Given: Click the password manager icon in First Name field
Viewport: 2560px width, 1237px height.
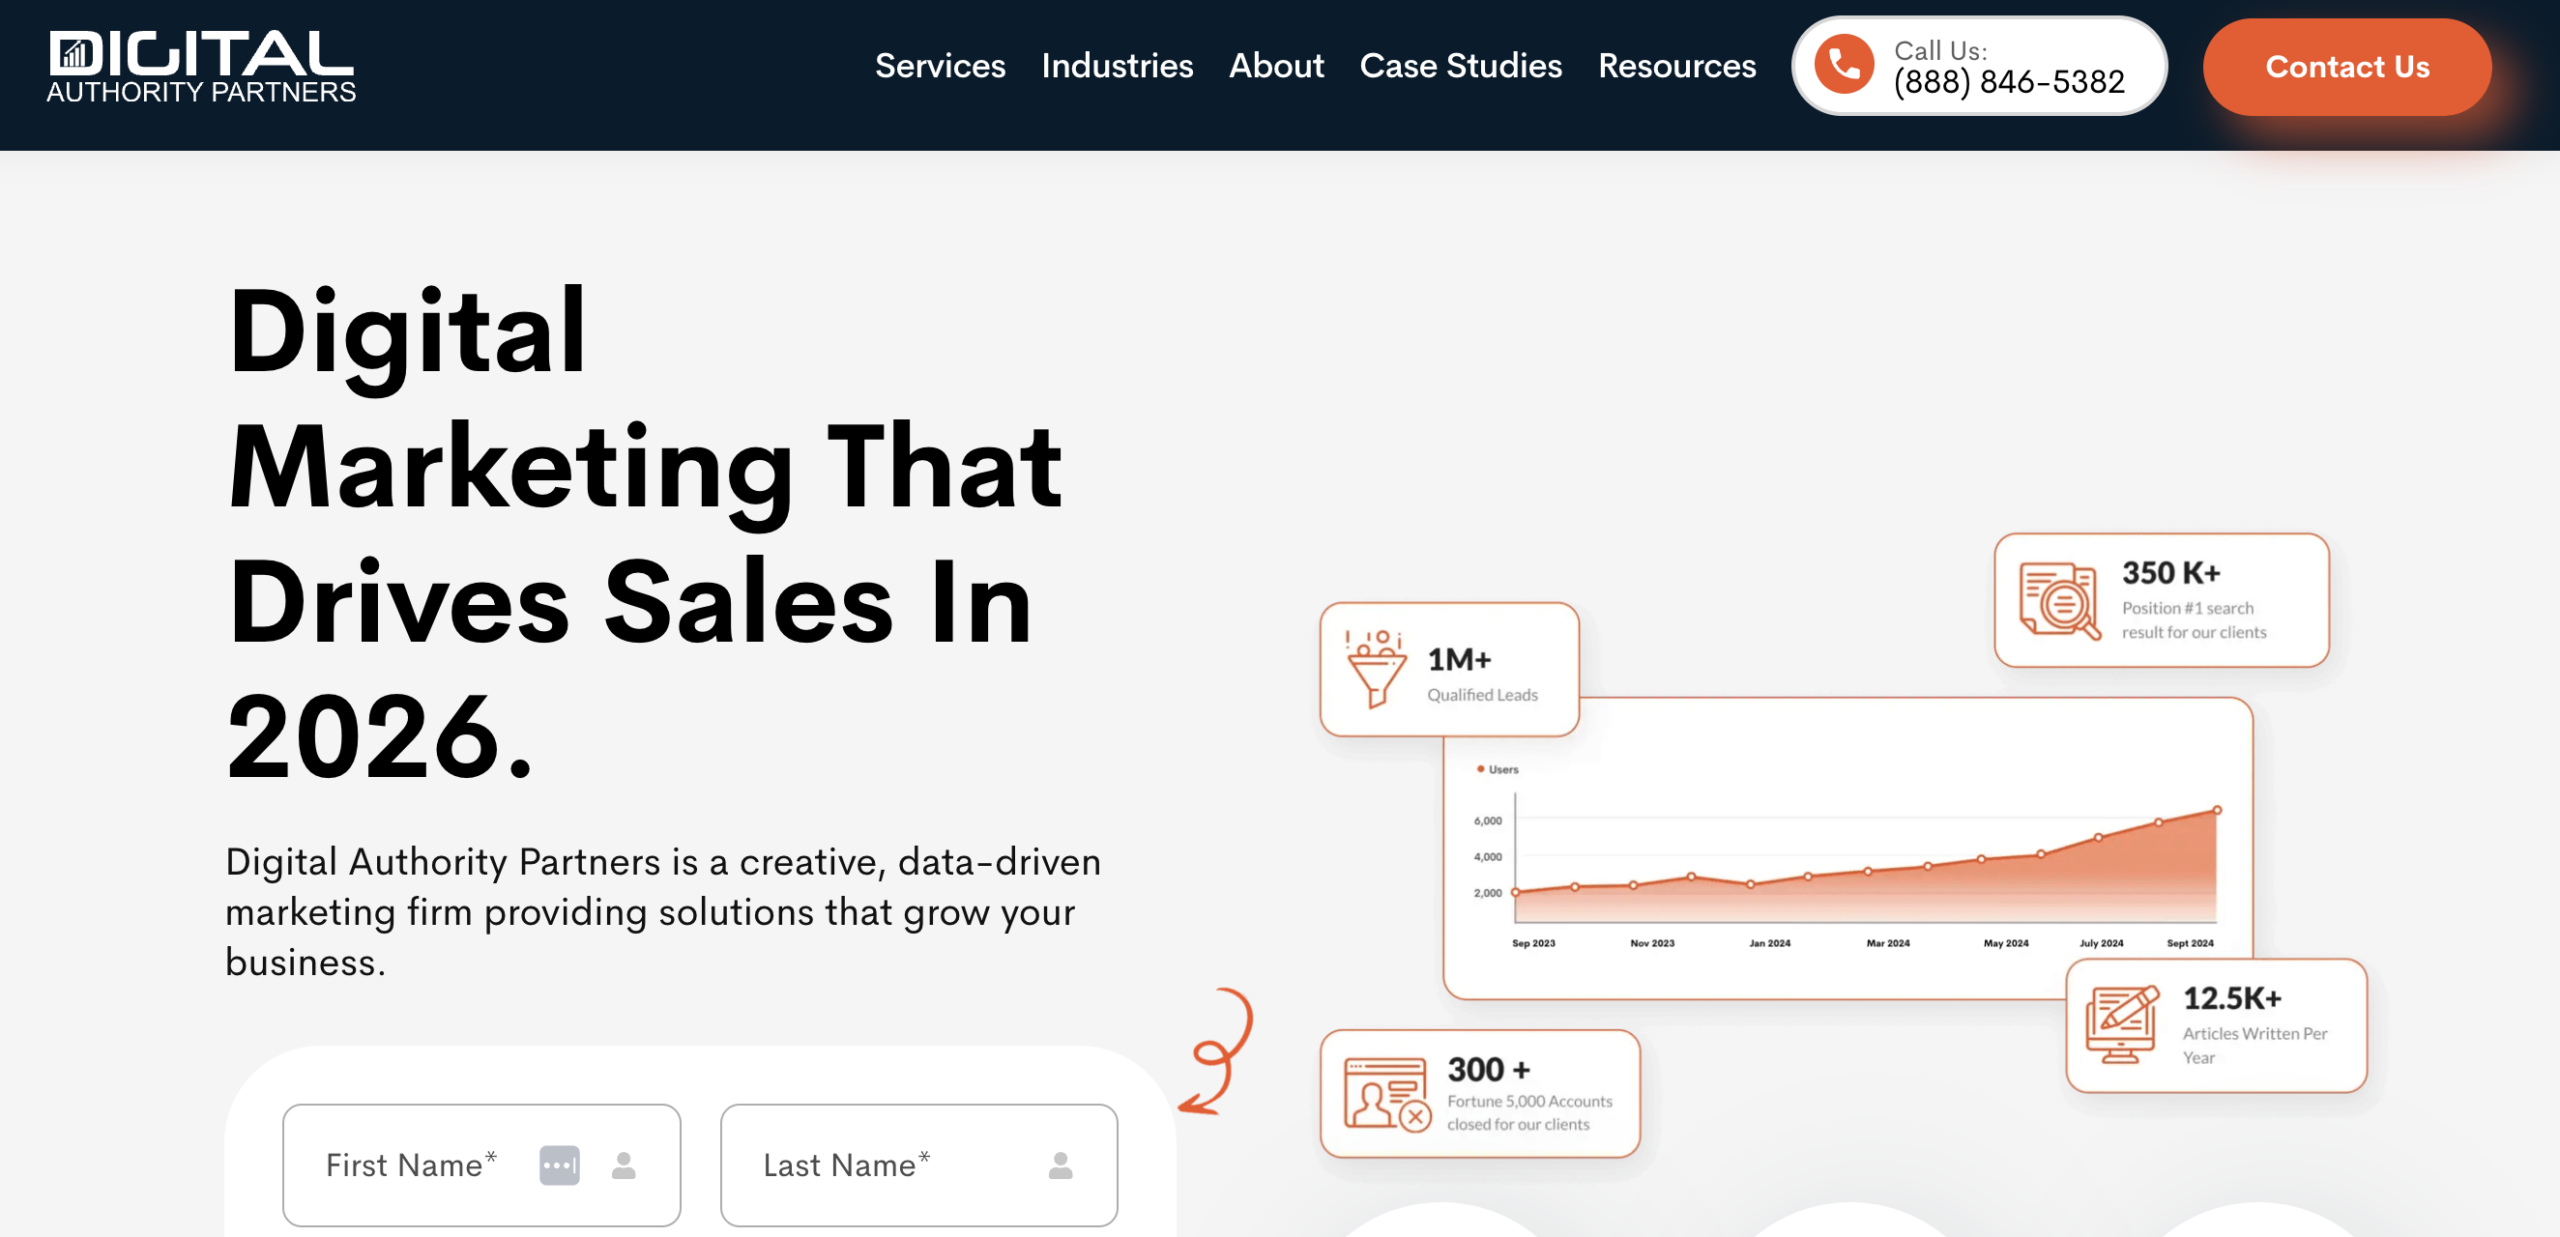Looking at the screenshot, I should (559, 1165).
